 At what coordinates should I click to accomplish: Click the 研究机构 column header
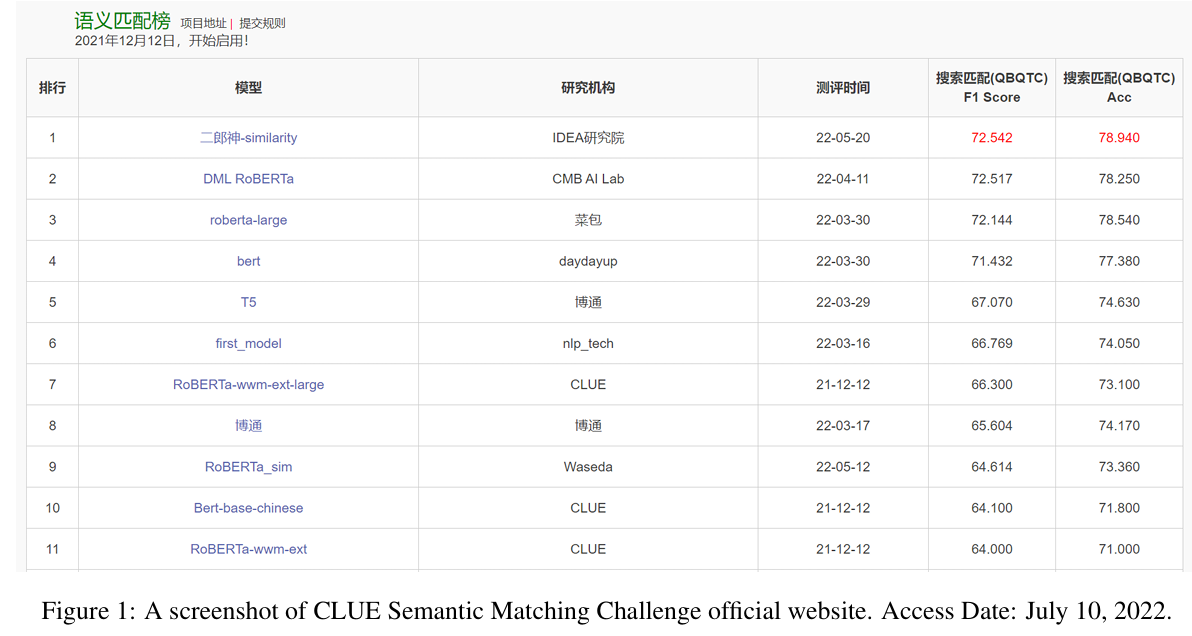click(588, 87)
